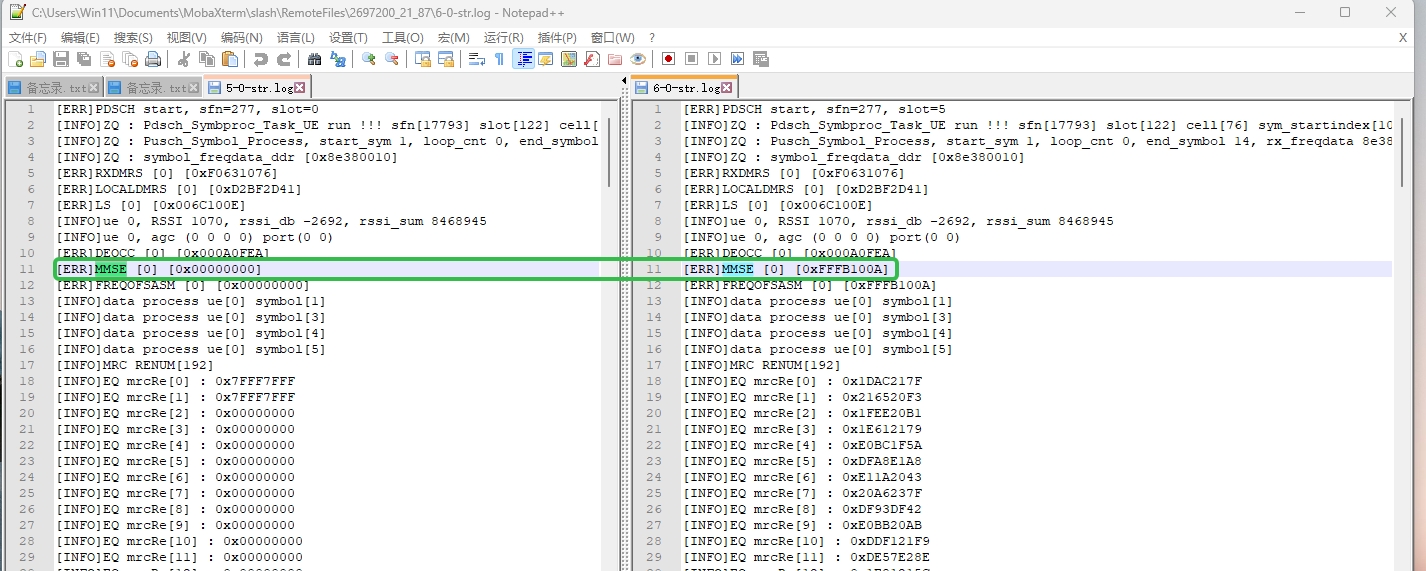Toggle synchronized vertical scrolling icon
The width and height of the screenshot is (1426, 571).
coord(422,59)
